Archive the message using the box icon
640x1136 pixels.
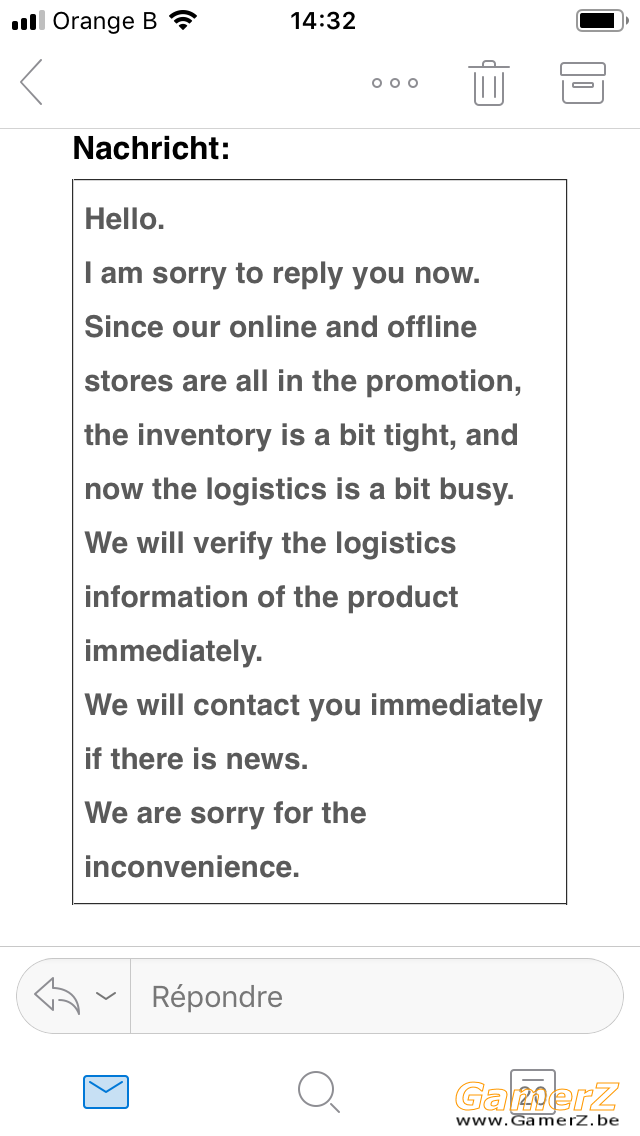[583, 83]
